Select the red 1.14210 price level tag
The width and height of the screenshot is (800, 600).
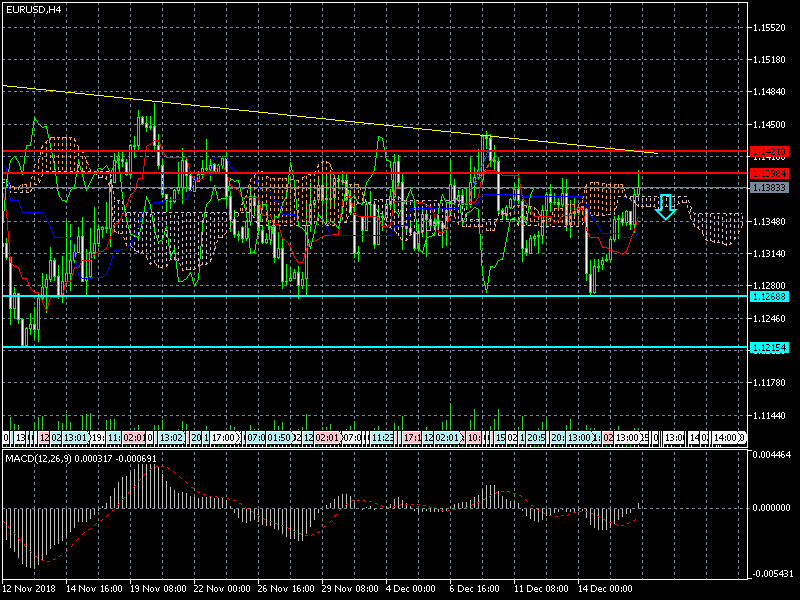coord(773,151)
